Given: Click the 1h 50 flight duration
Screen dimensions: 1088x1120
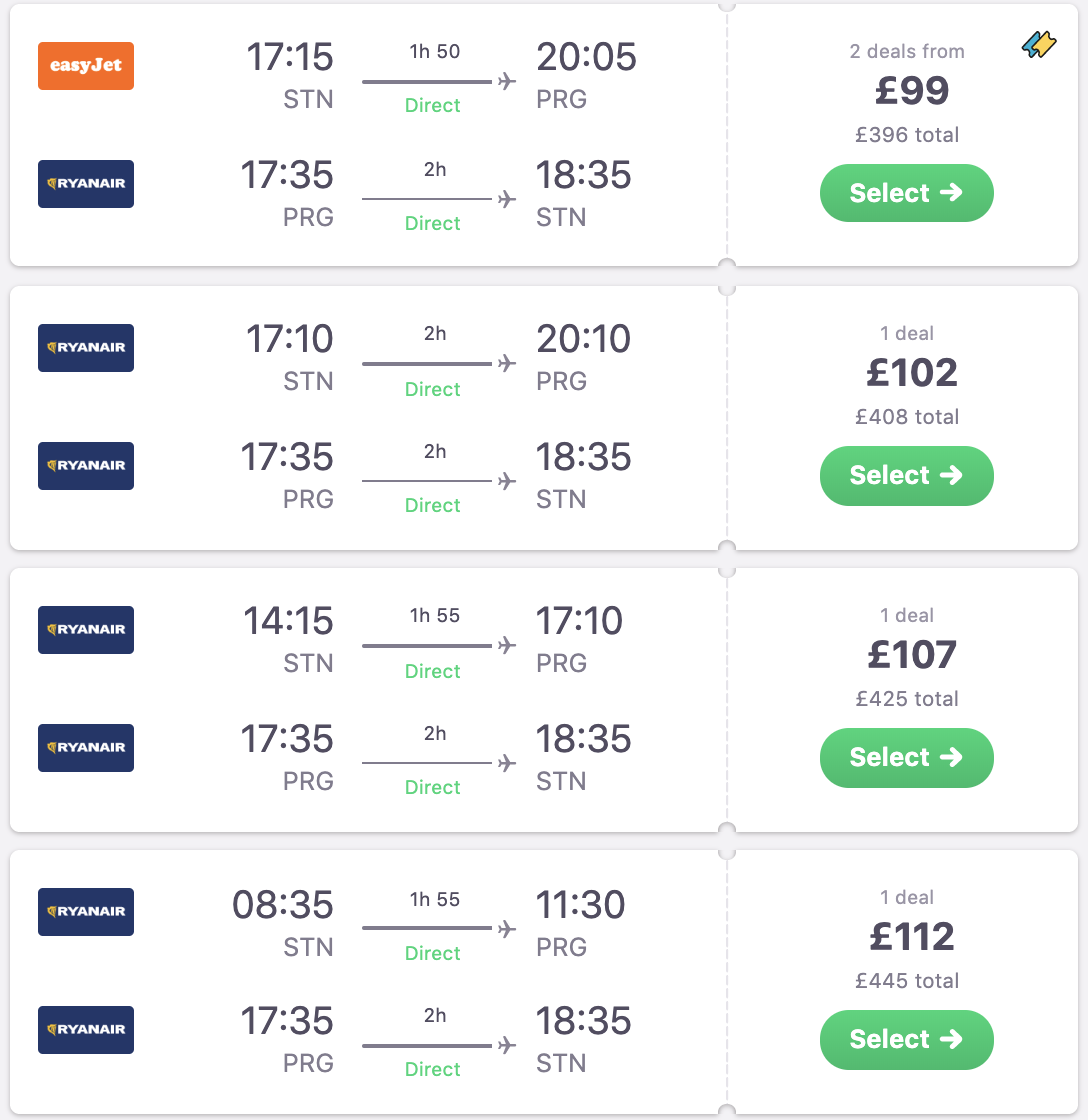Looking at the screenshot, I should pyautogui.click(x=435, y=52).
